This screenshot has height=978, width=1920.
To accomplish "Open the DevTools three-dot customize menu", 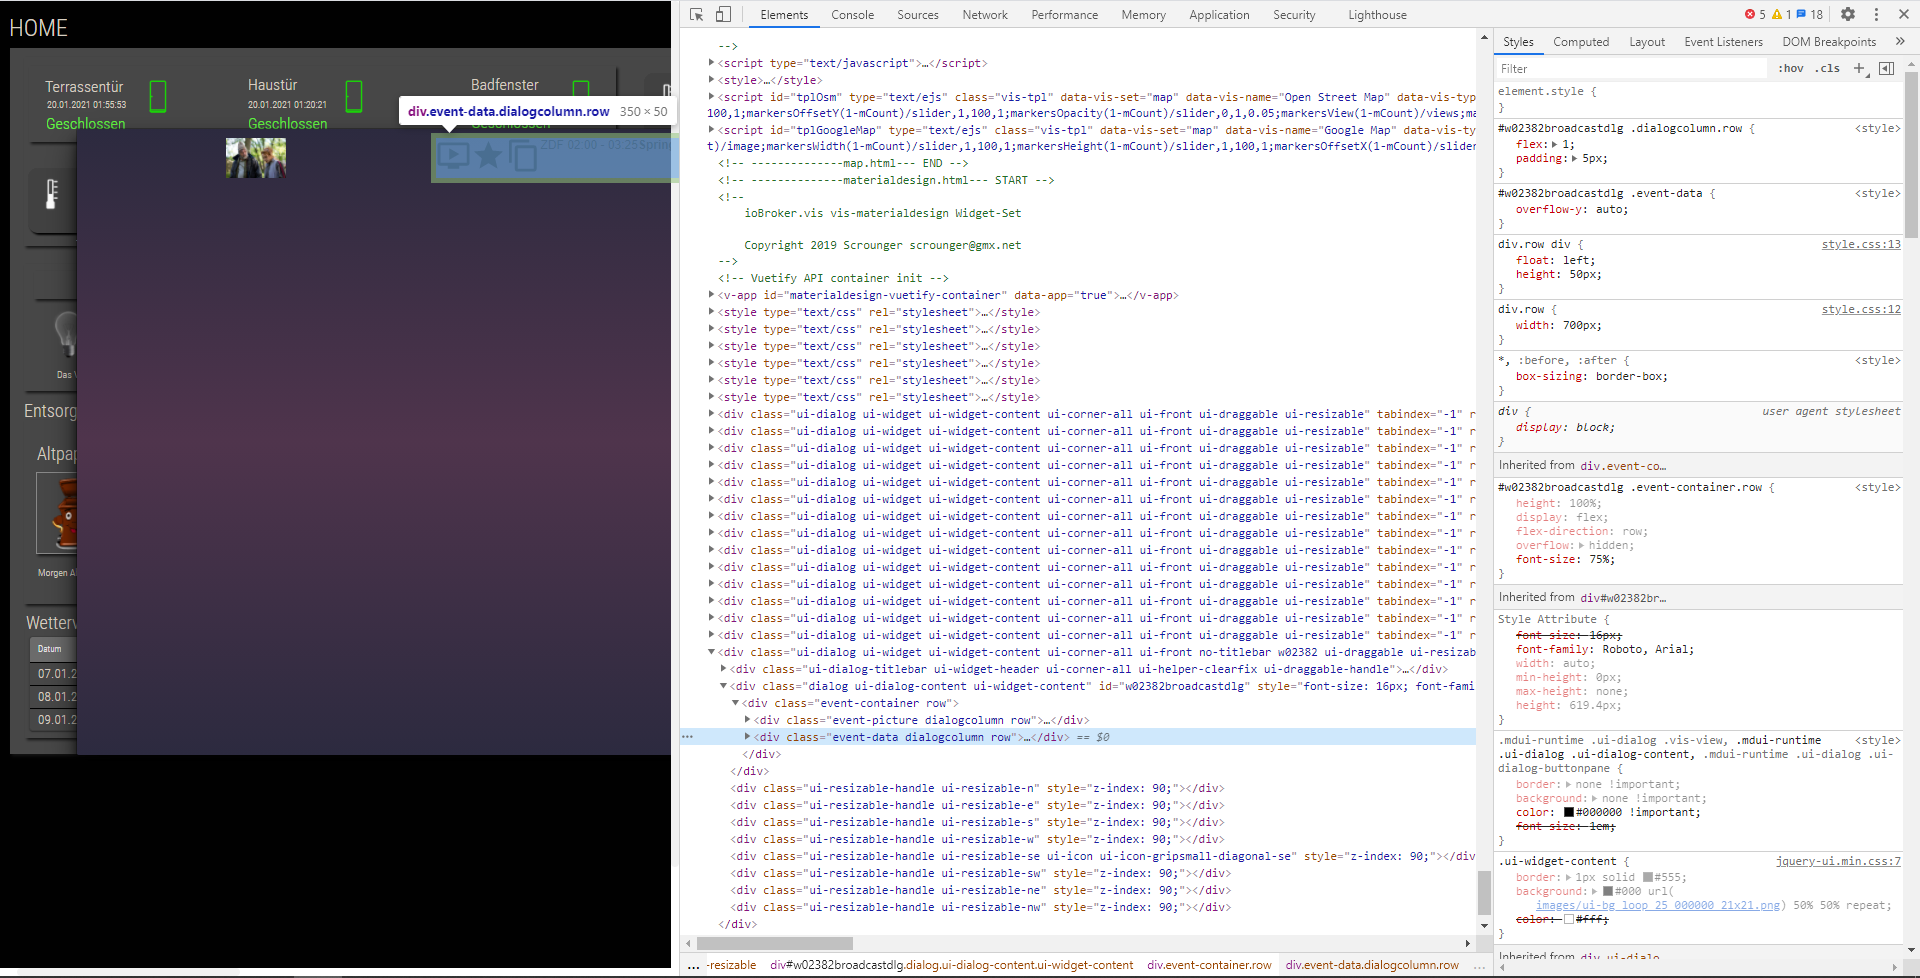I will [1876, 14].
